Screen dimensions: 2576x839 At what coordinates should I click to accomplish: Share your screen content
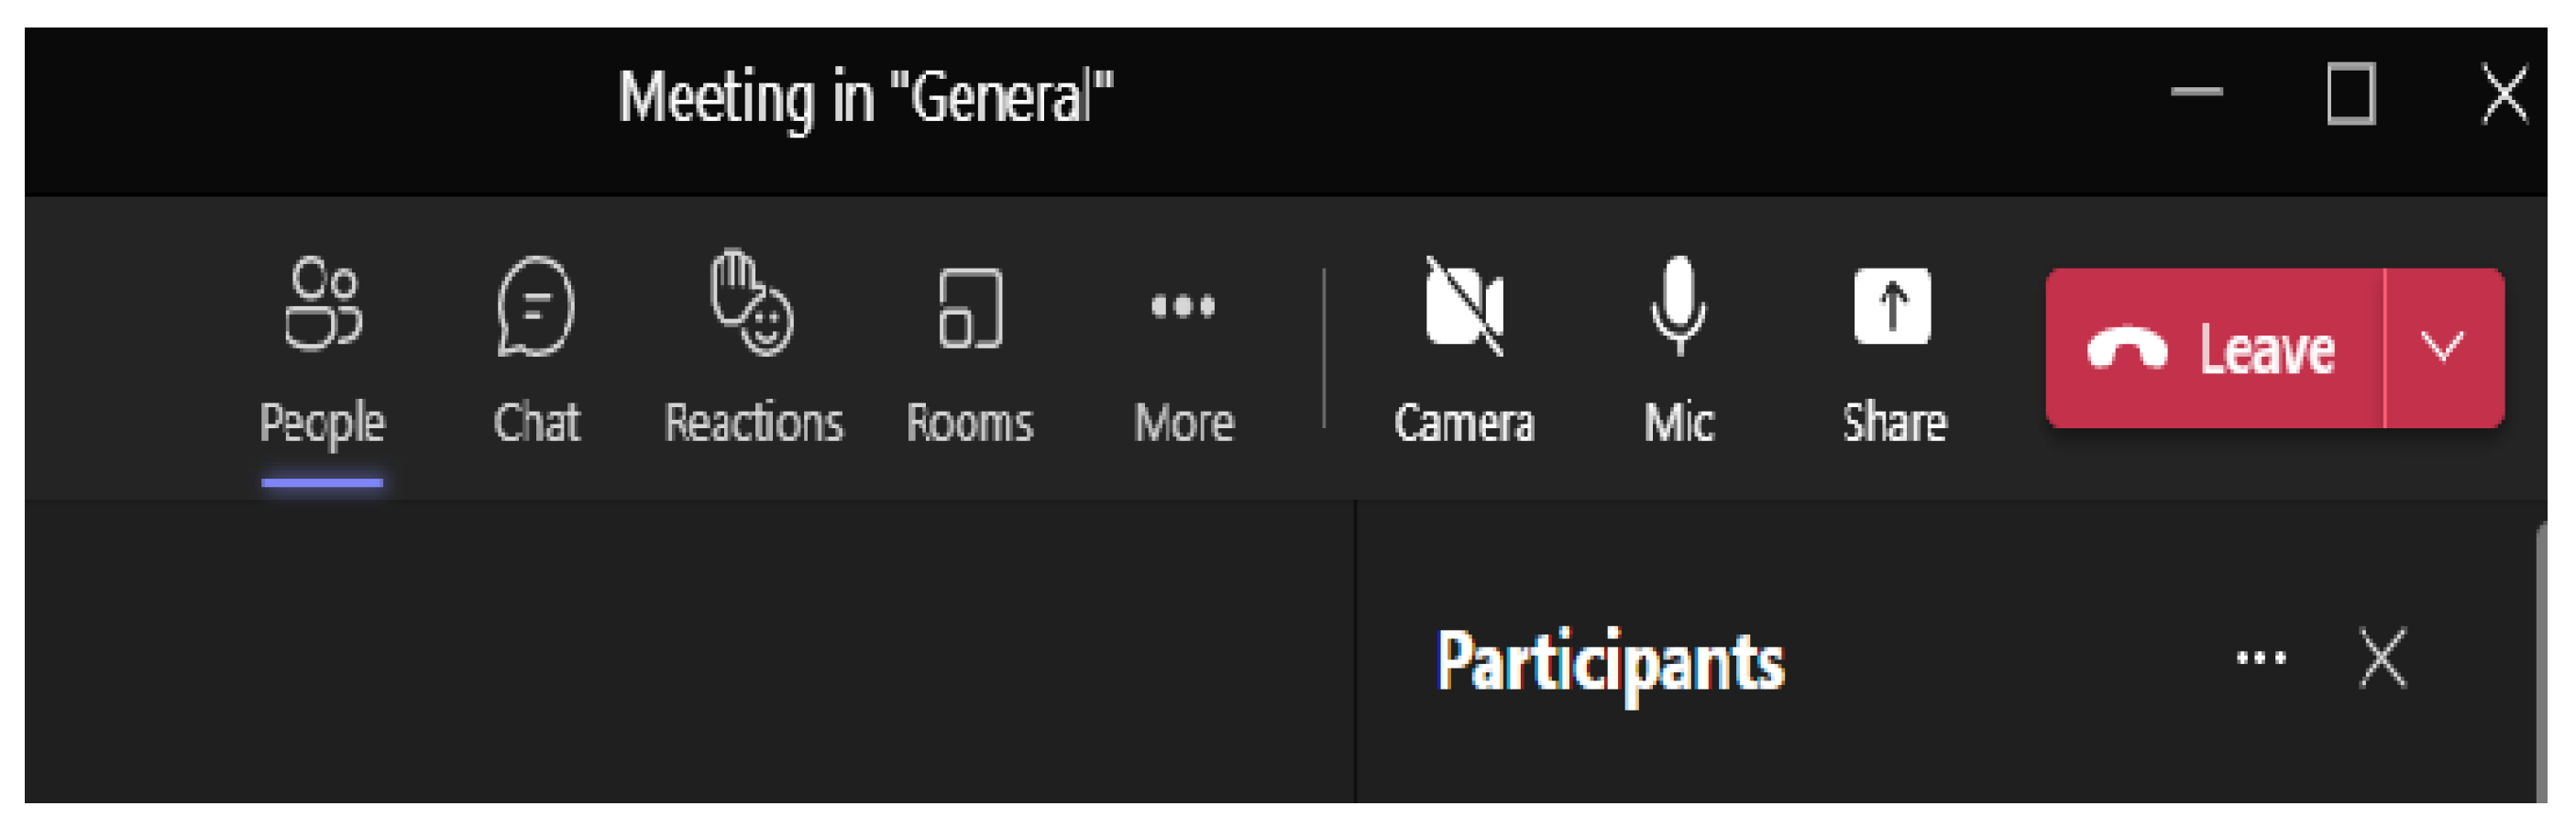tap(1893, 350)
